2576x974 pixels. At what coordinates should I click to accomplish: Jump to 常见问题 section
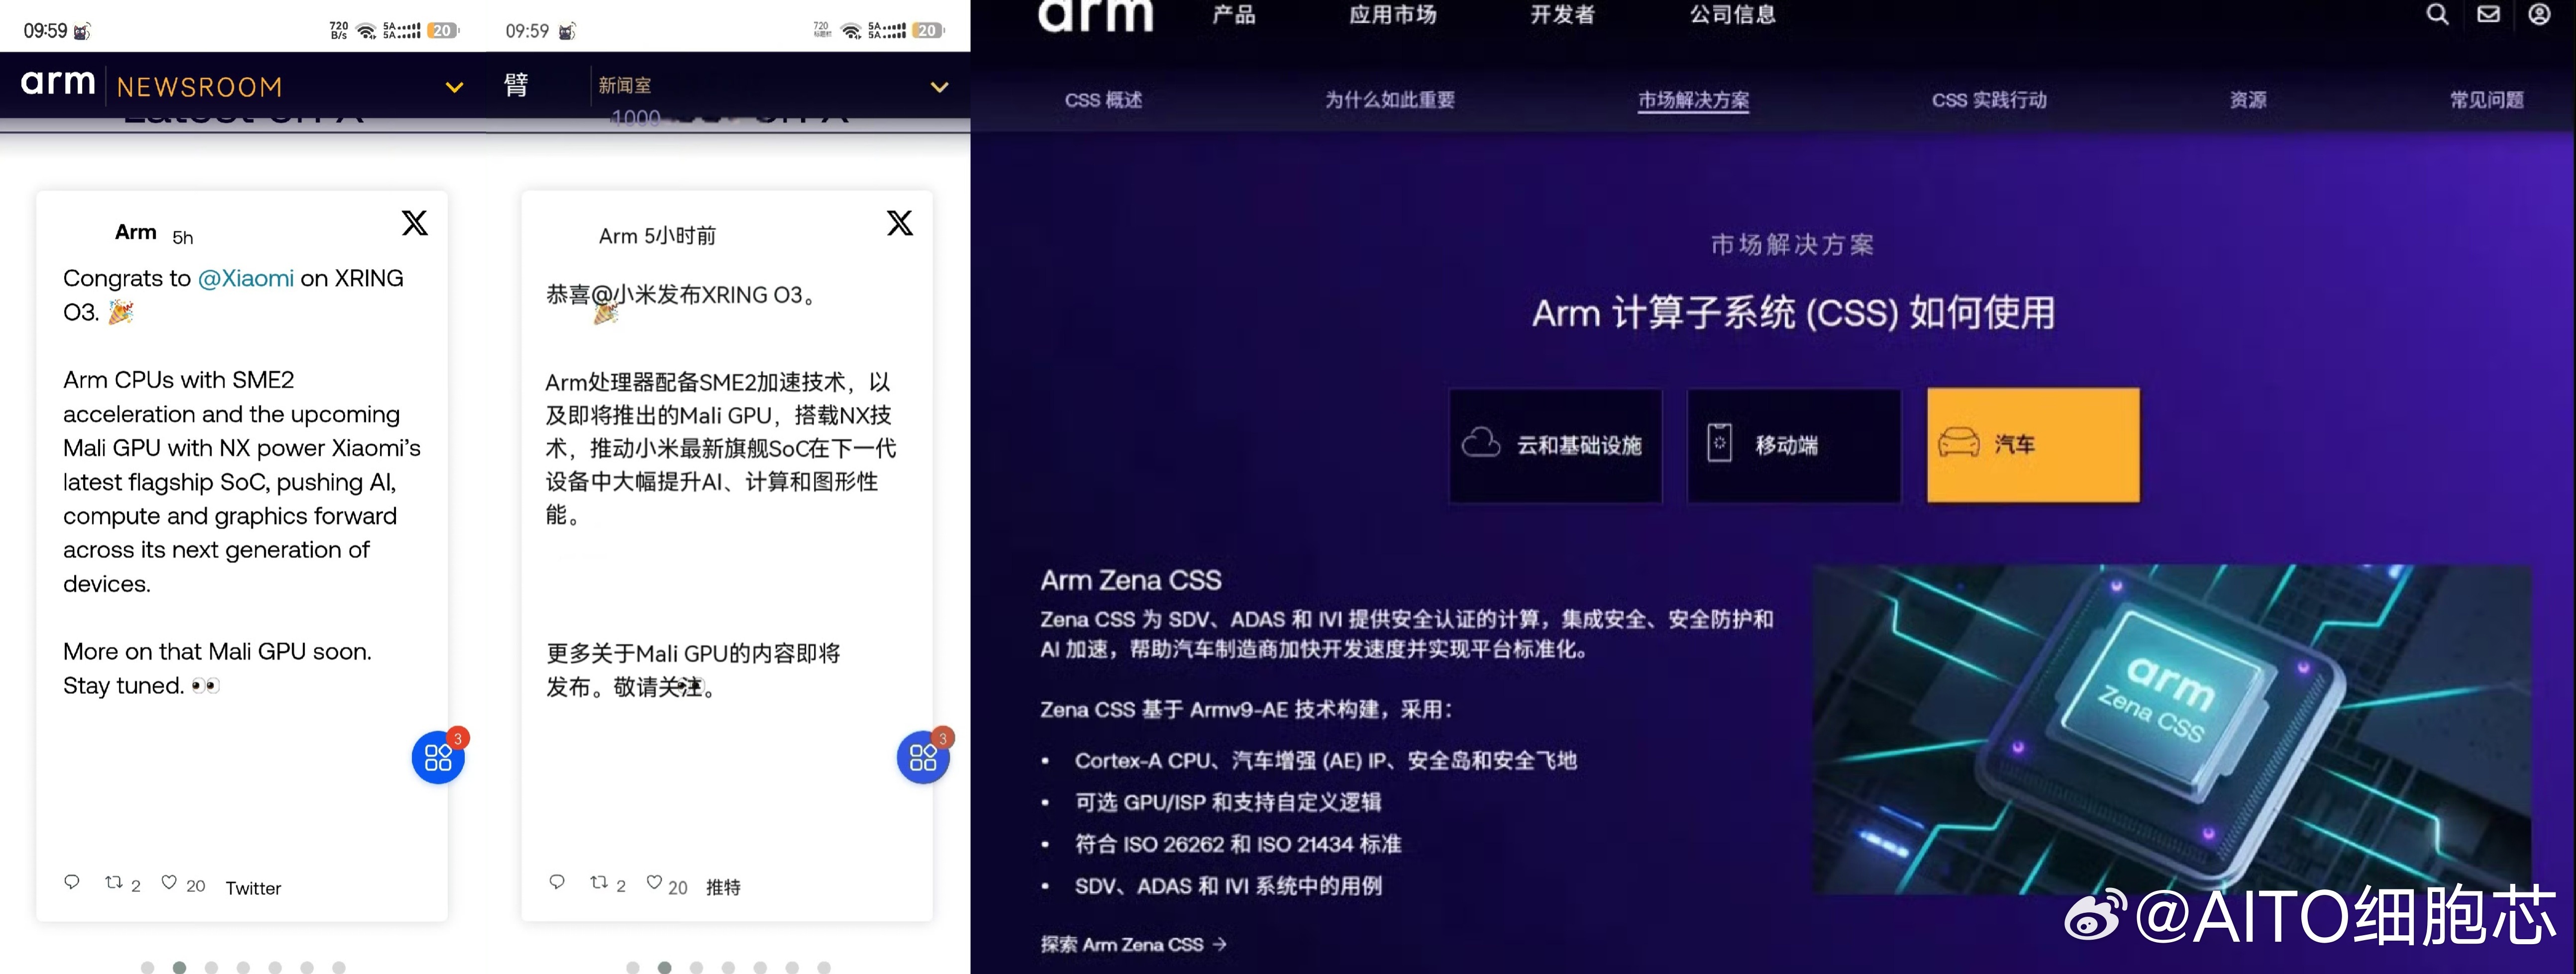click(2487, 100)
